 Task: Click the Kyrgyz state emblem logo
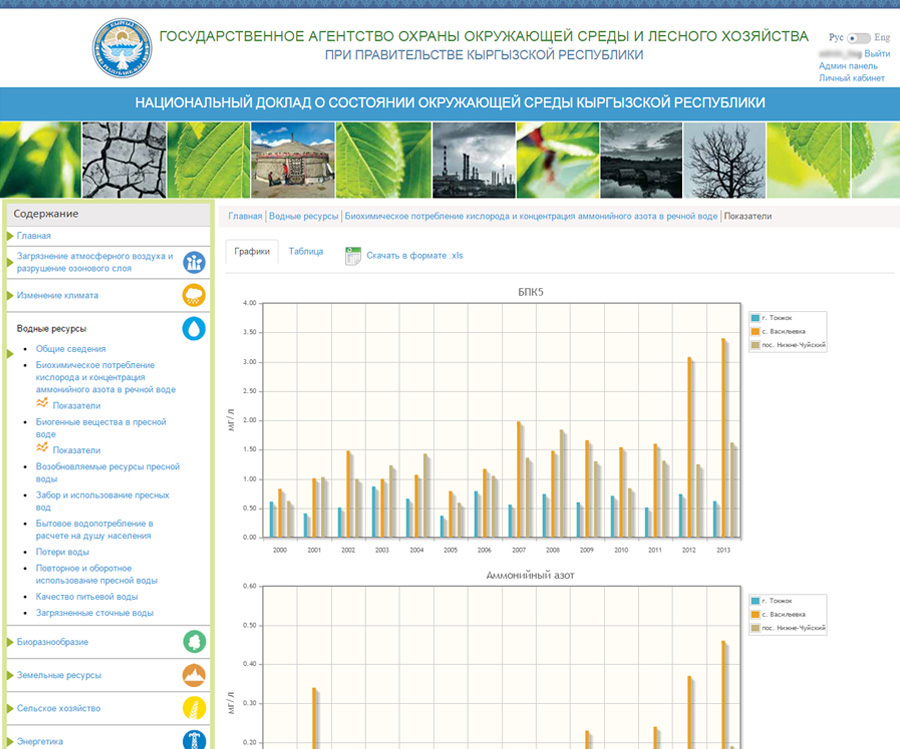click(x=122, y=48)
